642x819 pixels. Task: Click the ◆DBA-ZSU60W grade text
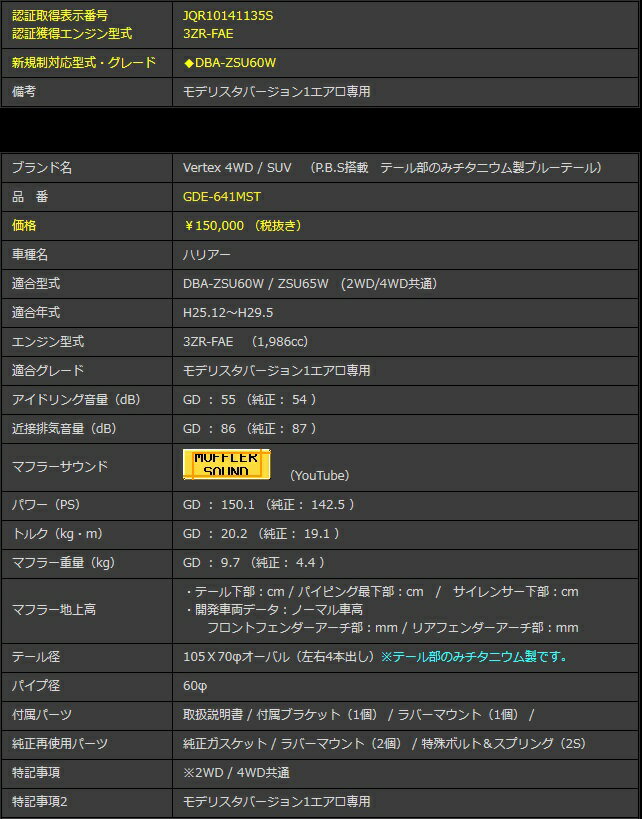230,63
